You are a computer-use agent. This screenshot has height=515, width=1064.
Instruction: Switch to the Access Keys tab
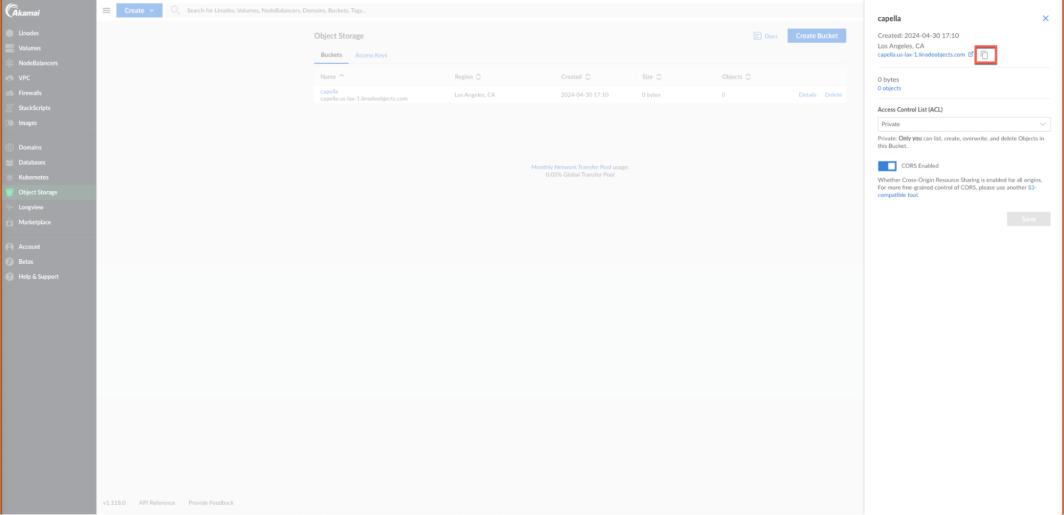tap(371, 55)
